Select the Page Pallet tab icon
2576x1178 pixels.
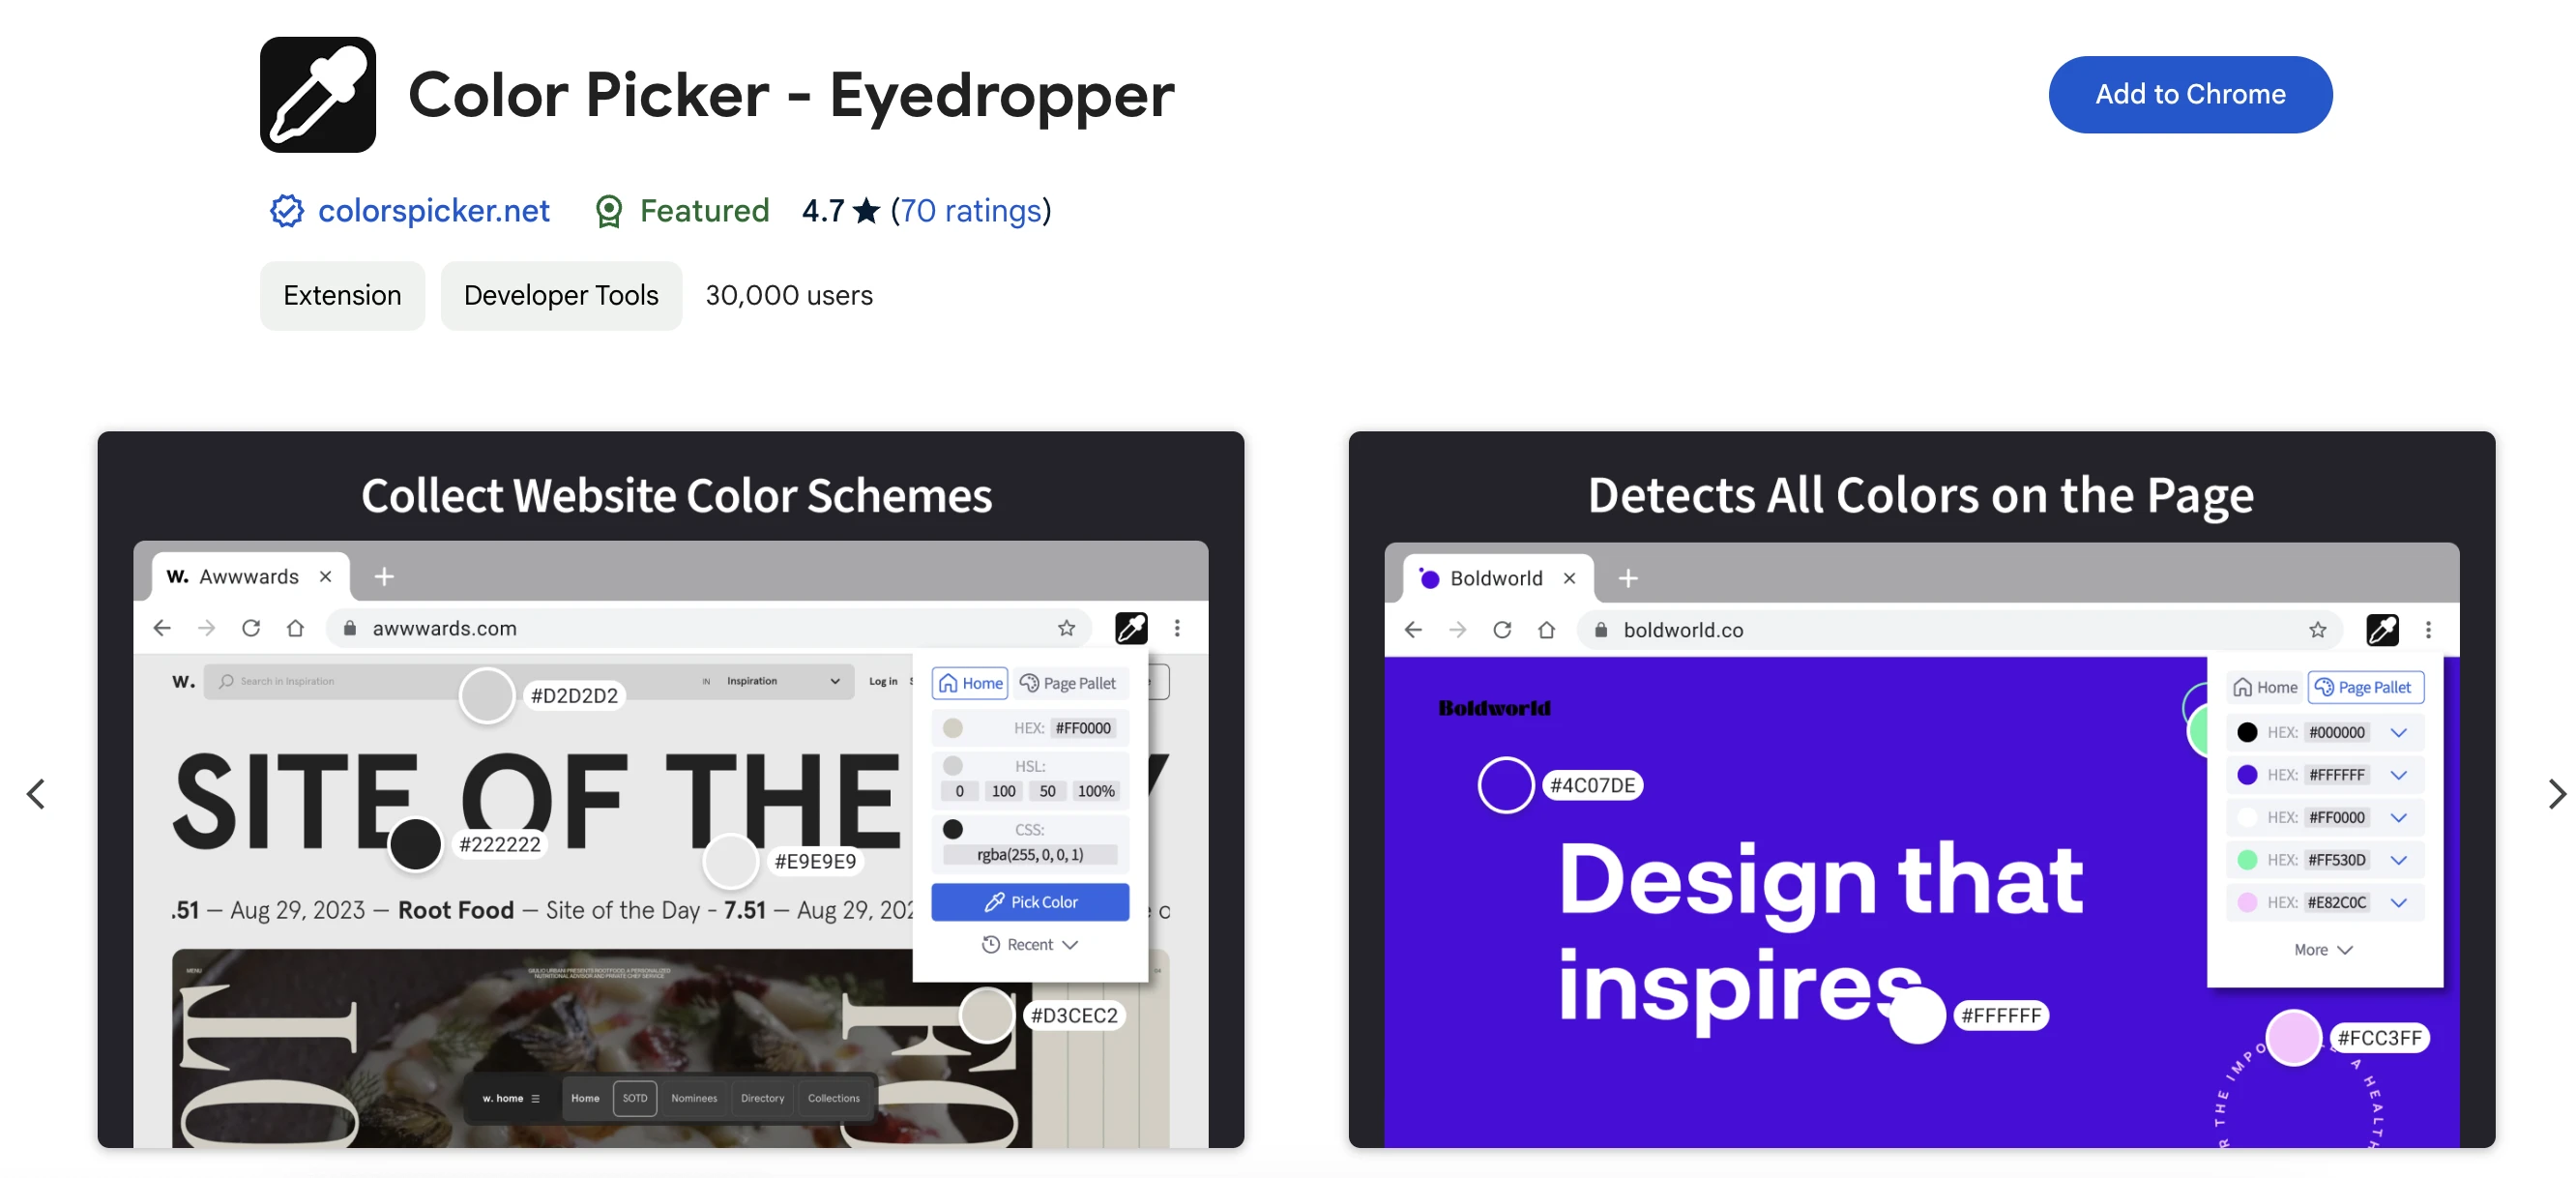tap(1030, 684)
